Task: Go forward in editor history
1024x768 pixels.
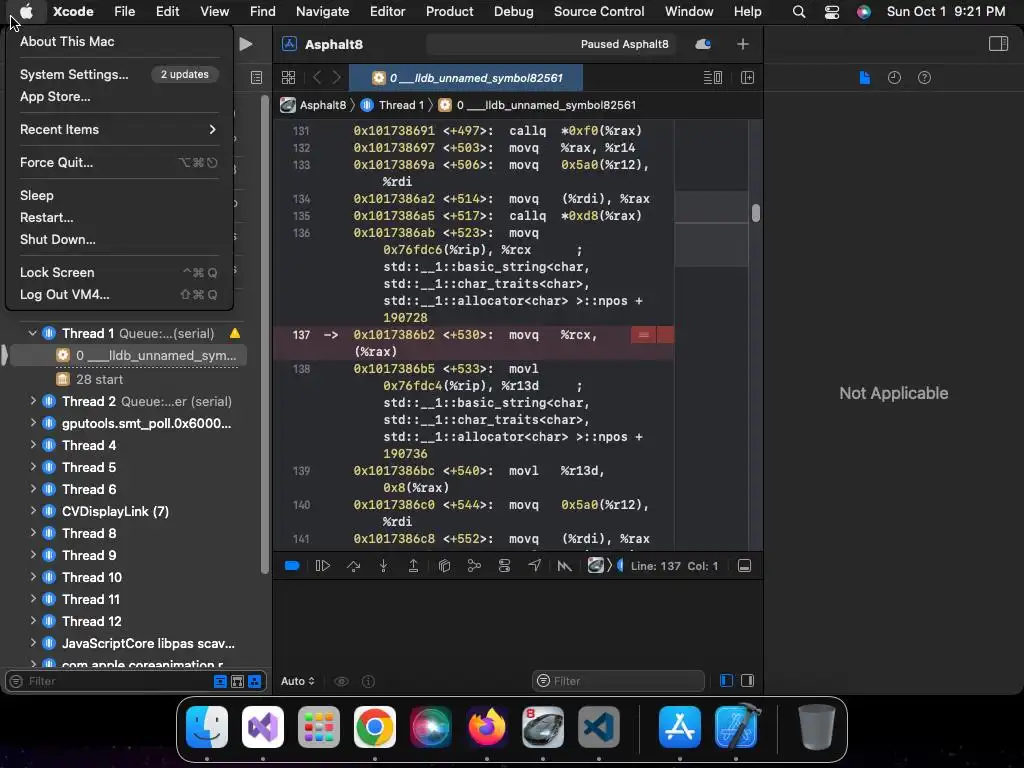Action: (337, 78)
